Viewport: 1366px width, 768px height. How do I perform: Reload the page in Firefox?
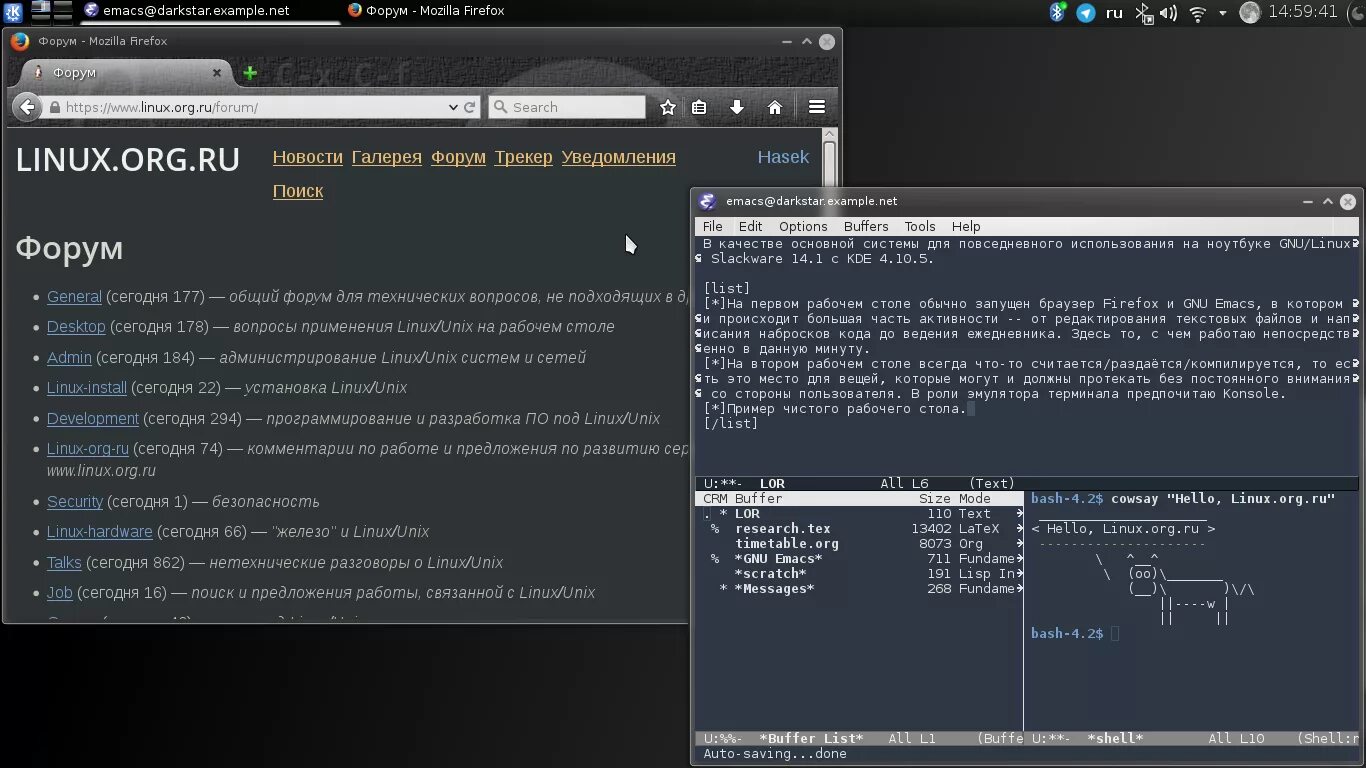469,107
